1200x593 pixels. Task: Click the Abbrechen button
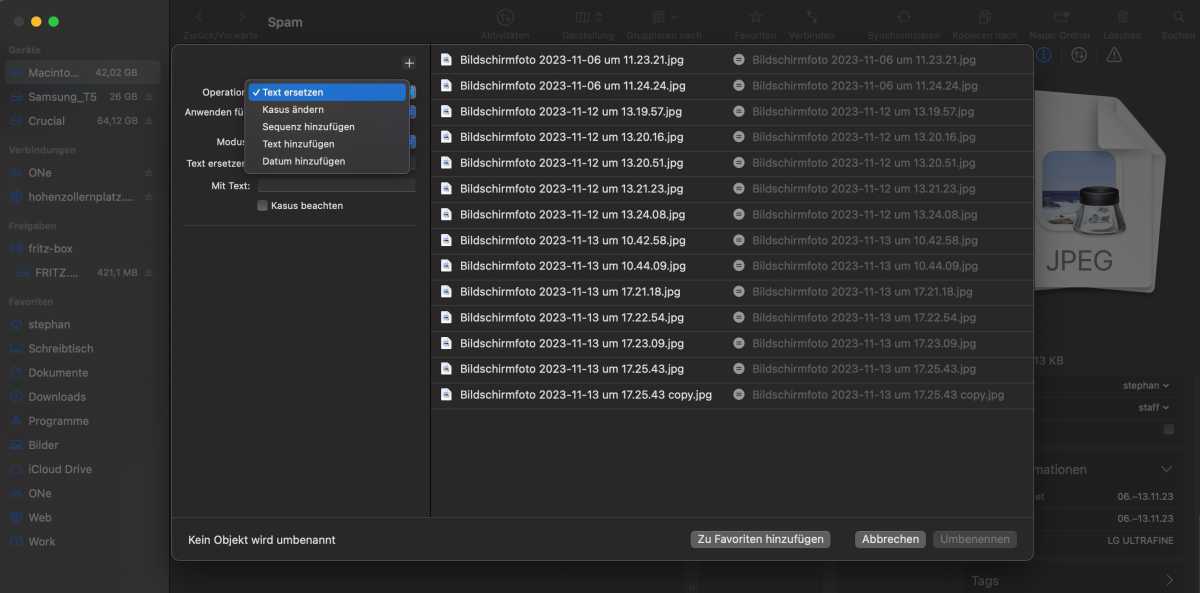point(890,539)
